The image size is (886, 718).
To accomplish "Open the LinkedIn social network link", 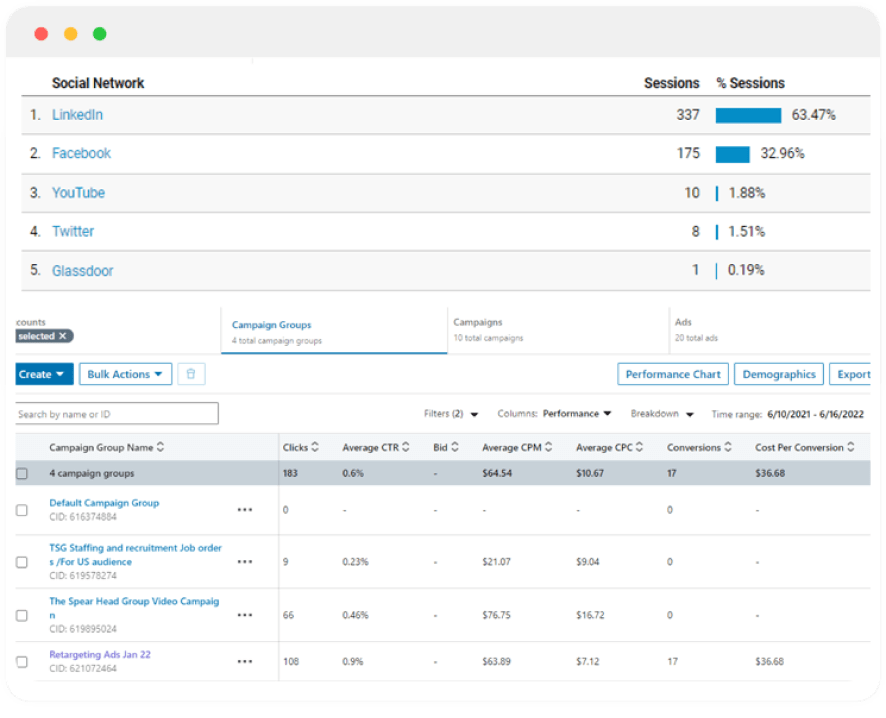I will tap(78, 115).
